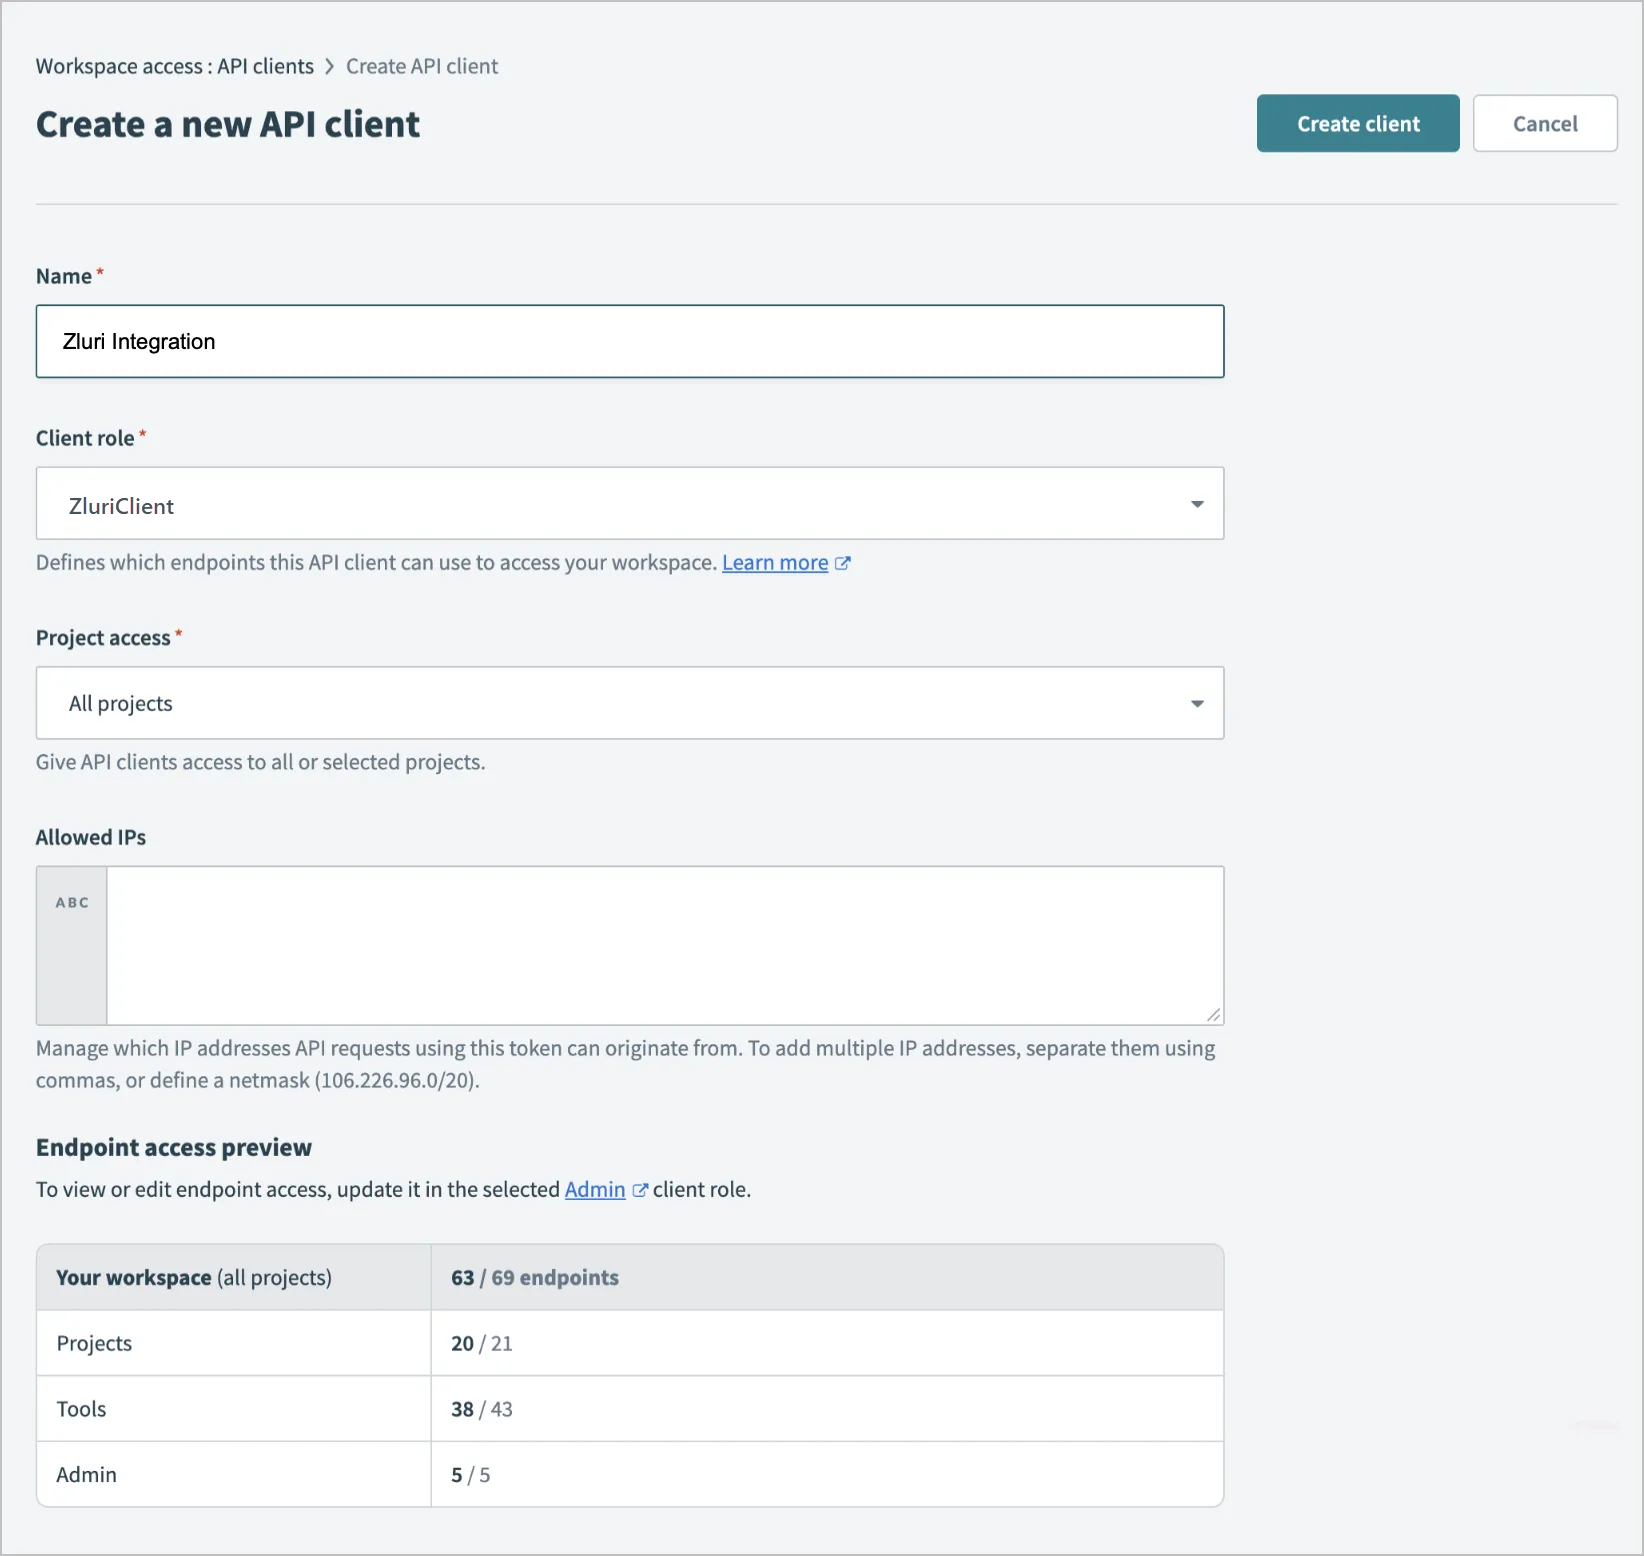
Task: Select the Projects row in endpoint preview
Action: click(629, 1343)
